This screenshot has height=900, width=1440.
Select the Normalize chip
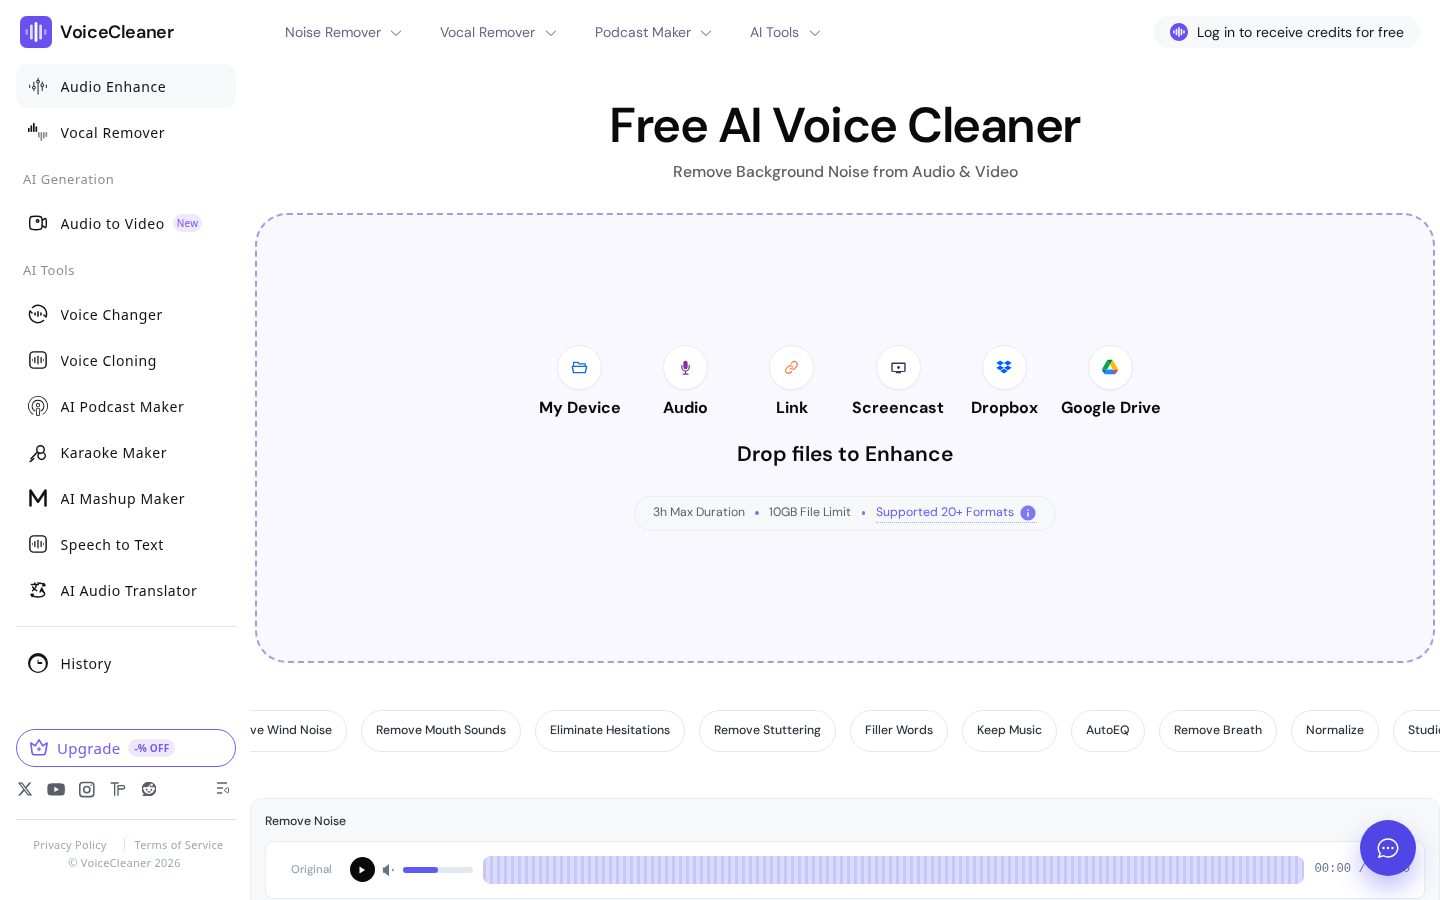tap(1335, 731)
